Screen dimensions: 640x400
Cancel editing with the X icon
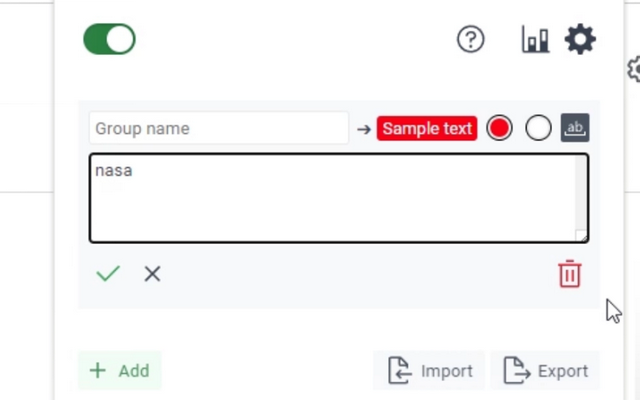152,274
